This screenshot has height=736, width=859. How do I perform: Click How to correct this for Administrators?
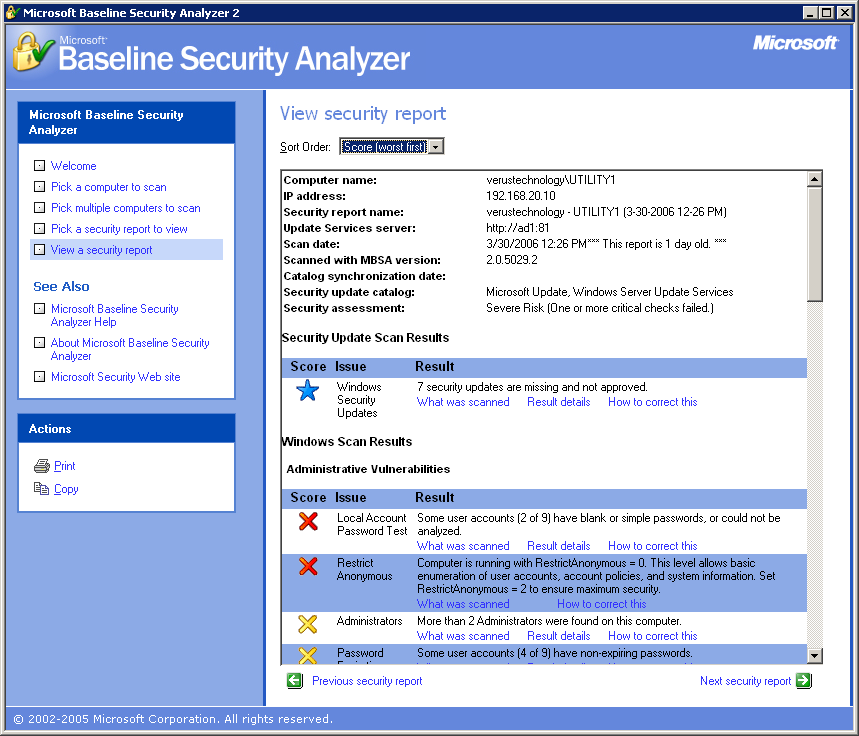coord(652,636)
